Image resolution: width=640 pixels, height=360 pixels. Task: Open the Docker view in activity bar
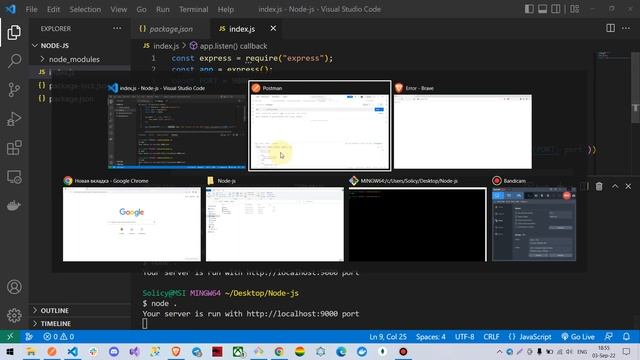(x=14, y=205)
